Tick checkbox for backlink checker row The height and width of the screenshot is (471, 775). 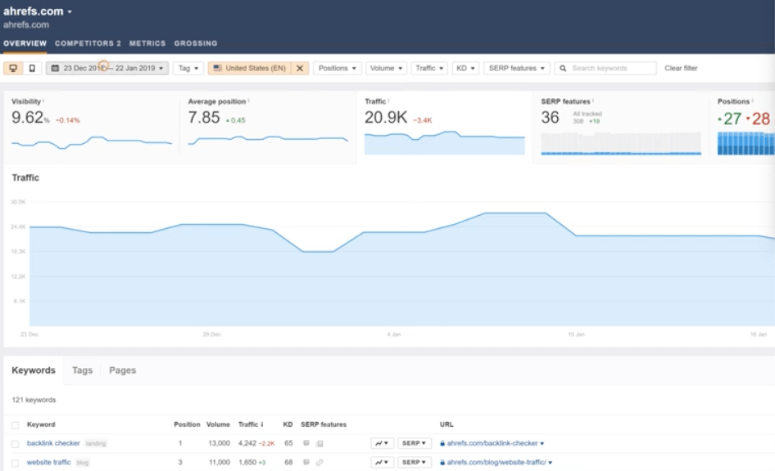[x=15, y=444]
